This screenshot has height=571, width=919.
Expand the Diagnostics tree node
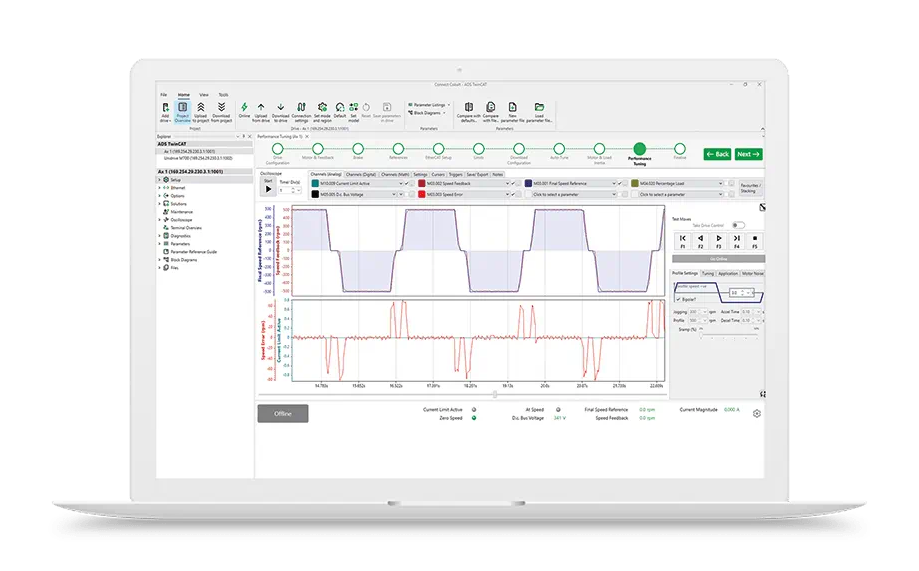click(x=160, y=236)
